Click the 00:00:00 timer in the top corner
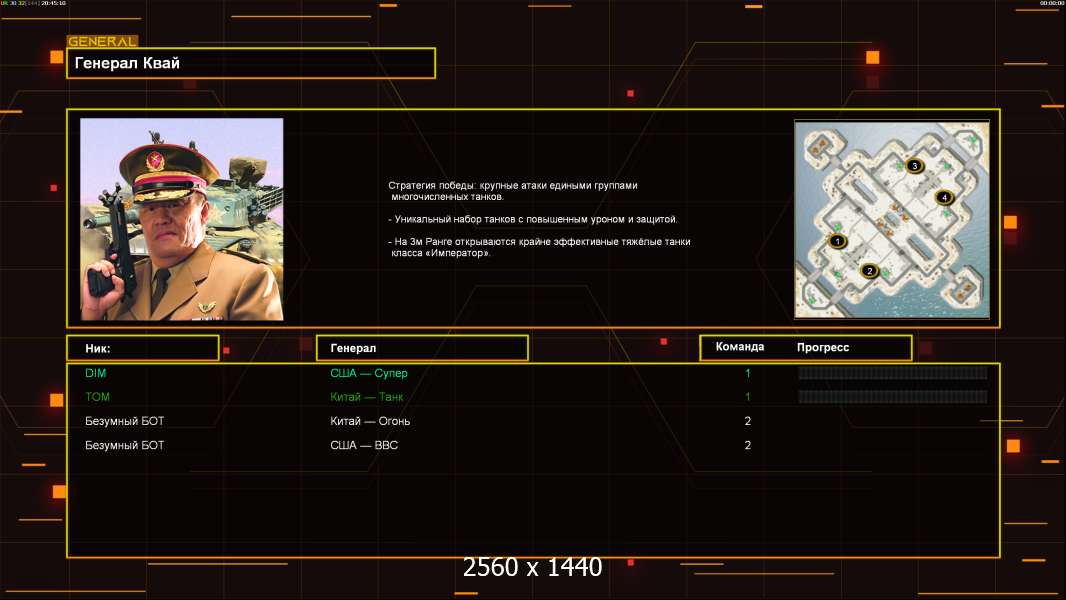The image size is (1066, 600). tap(1051, 4)
